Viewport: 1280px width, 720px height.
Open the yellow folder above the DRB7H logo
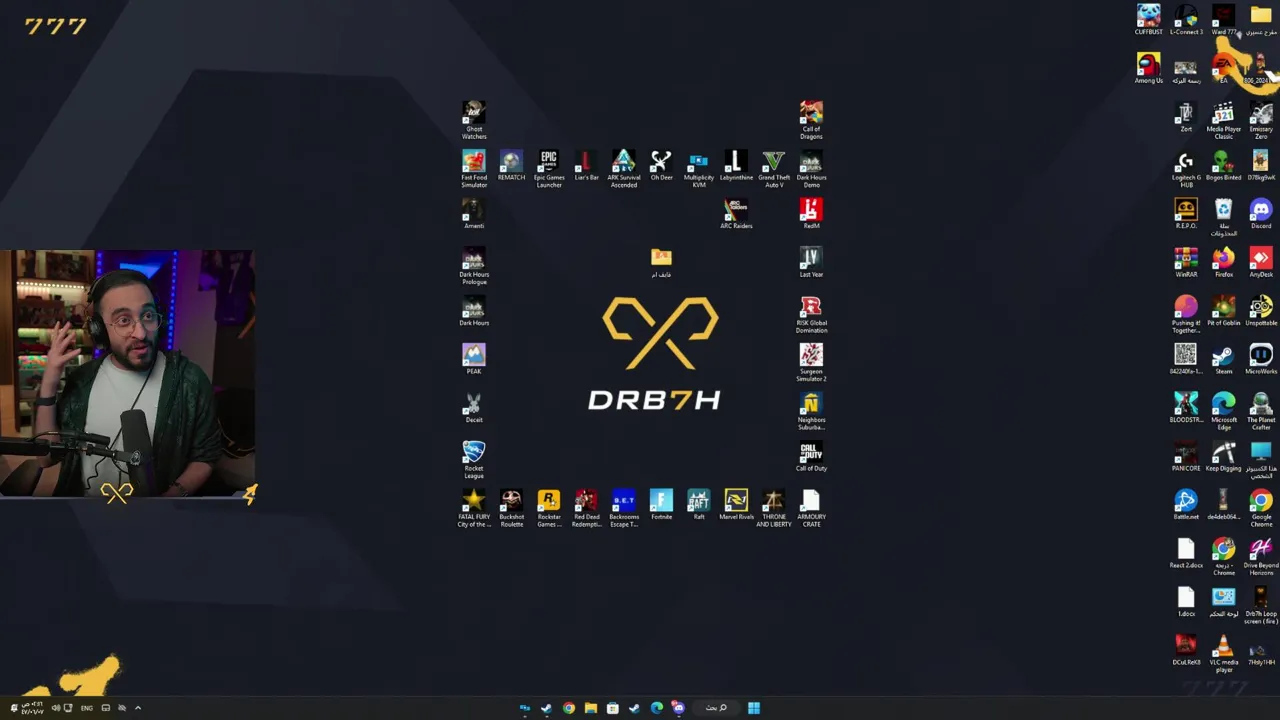[661, 263]
